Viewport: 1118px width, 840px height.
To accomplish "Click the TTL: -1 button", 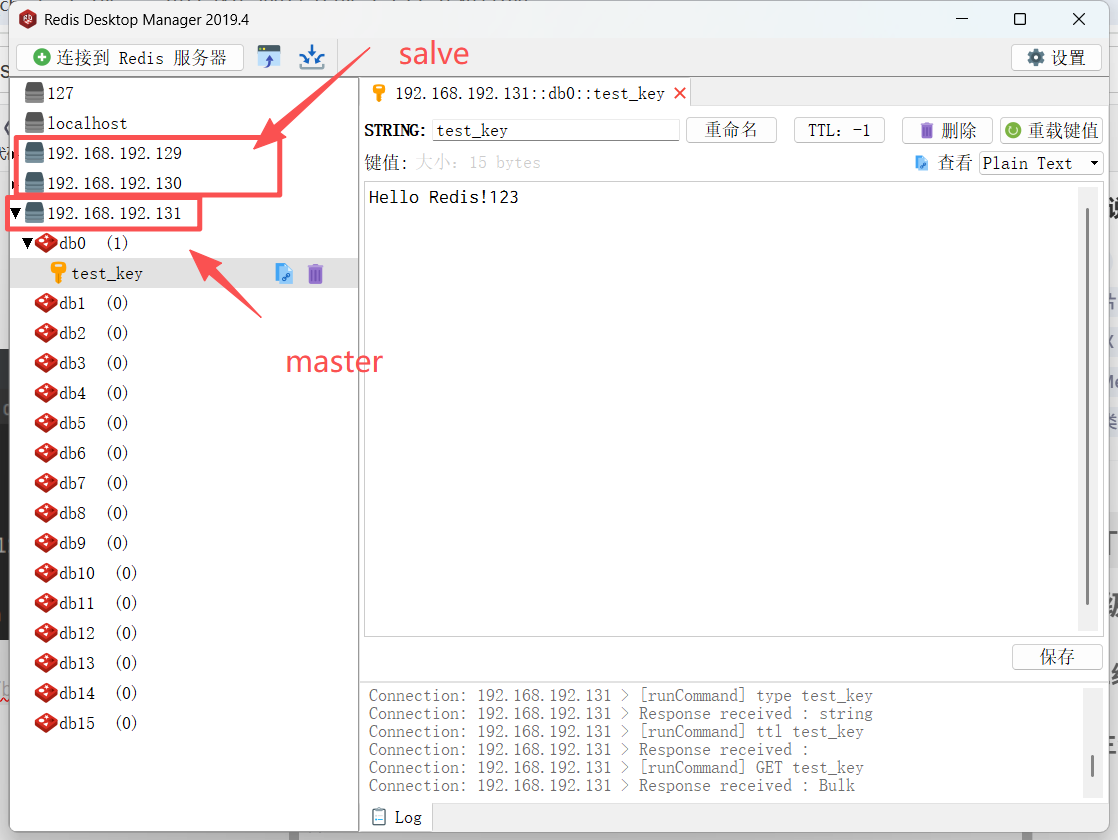I will coord(838,130).
